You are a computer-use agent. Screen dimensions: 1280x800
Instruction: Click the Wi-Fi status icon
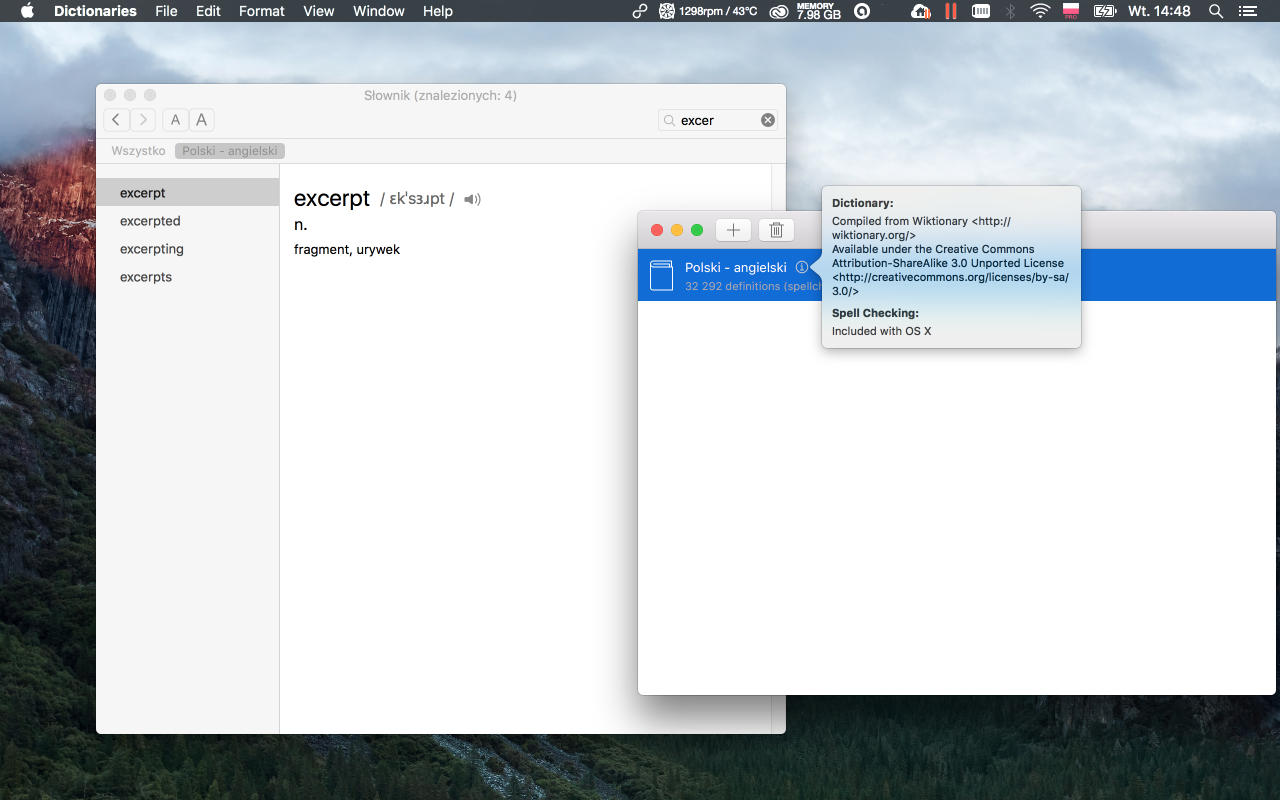[x=1040, y=11]
